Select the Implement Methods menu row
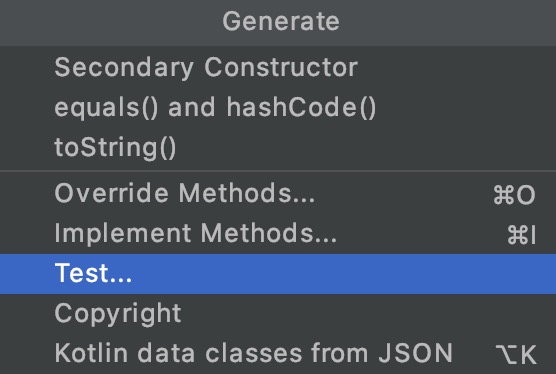This screenshot has width=556, height=374. click(x=278, y=234)
